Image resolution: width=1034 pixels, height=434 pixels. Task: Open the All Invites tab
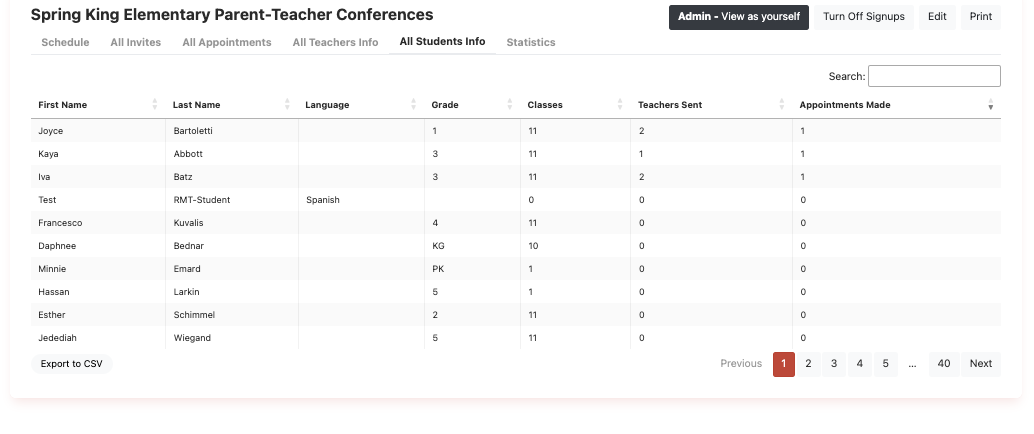click(136, 42)
